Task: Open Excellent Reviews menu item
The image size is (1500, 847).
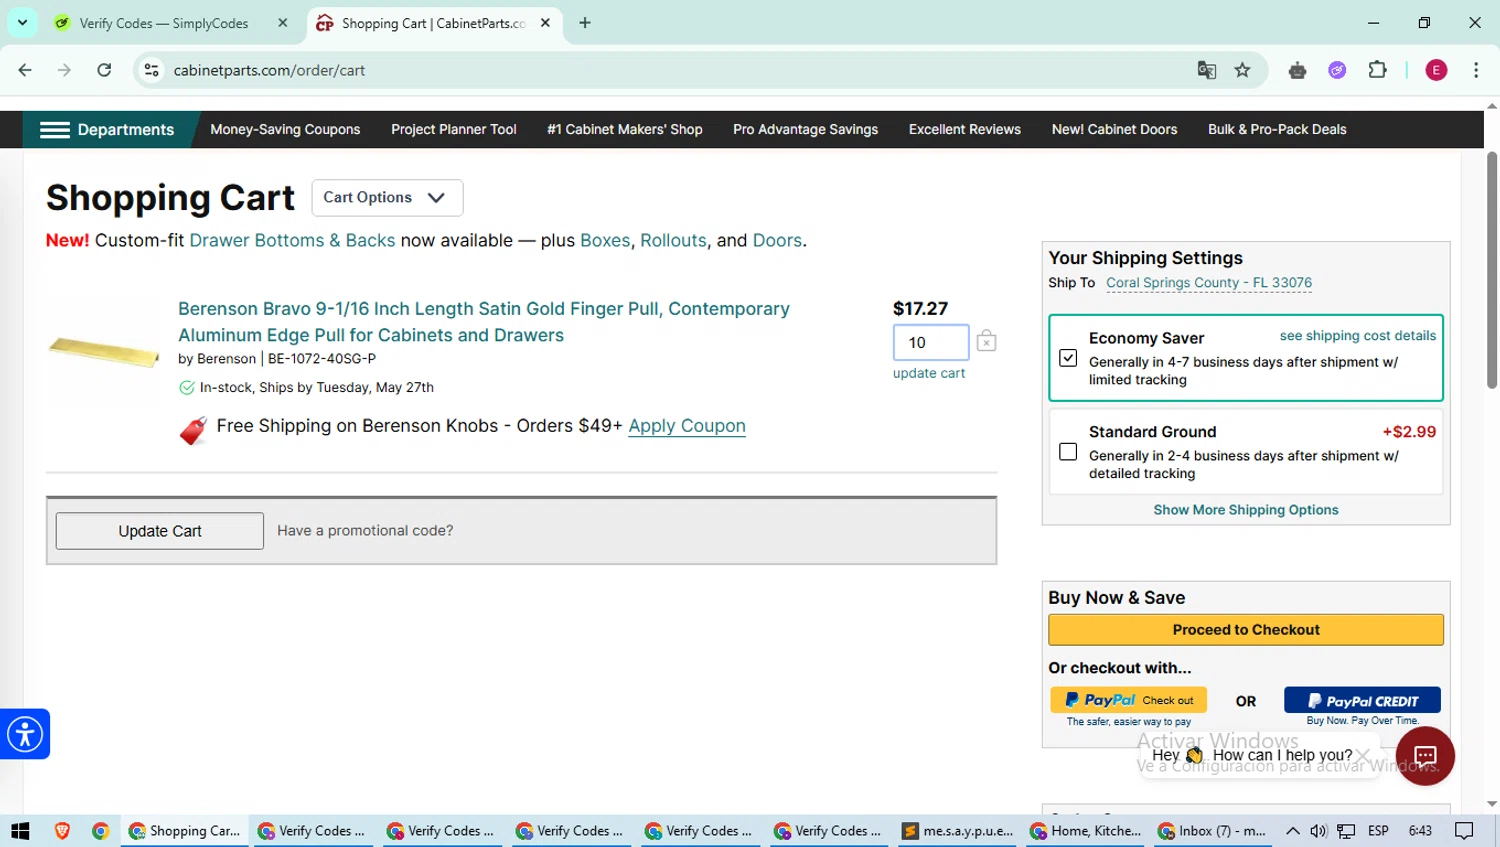Action: click(x=965, y=130)
